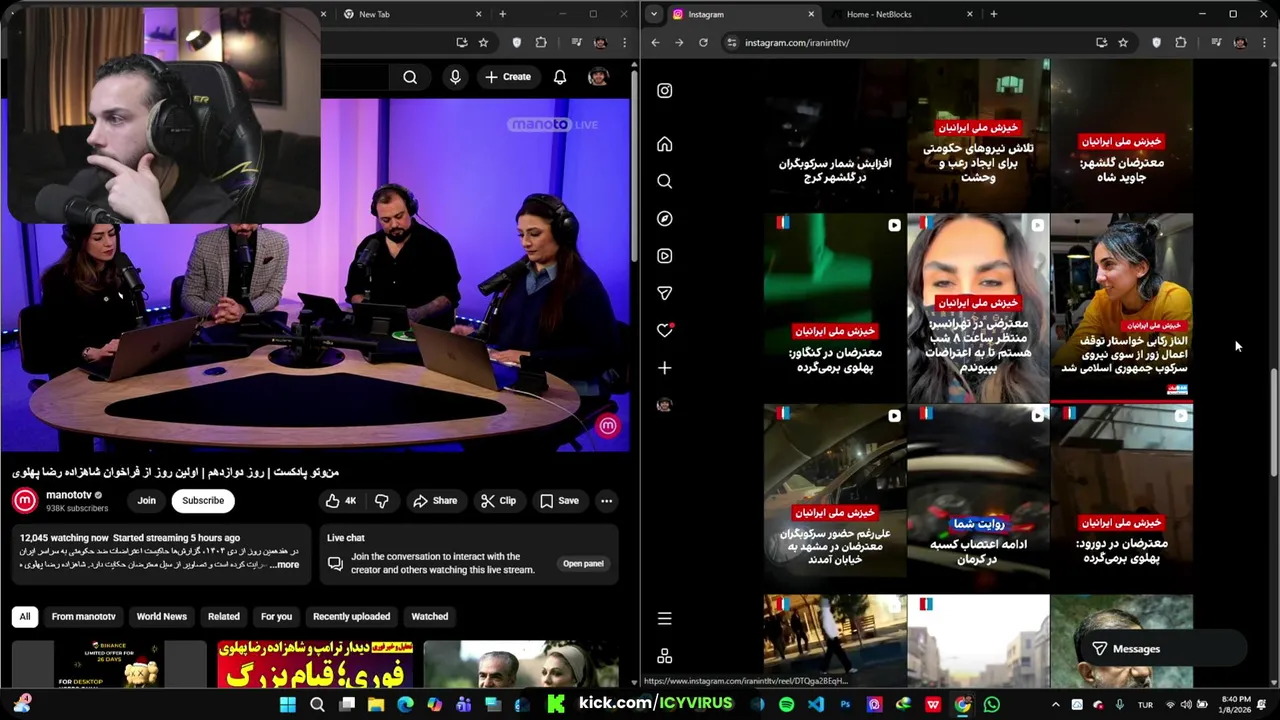Screen dimensions: 1280x720
Task: Open Chrome menu in YouTube window
Action: pos(623,43)
